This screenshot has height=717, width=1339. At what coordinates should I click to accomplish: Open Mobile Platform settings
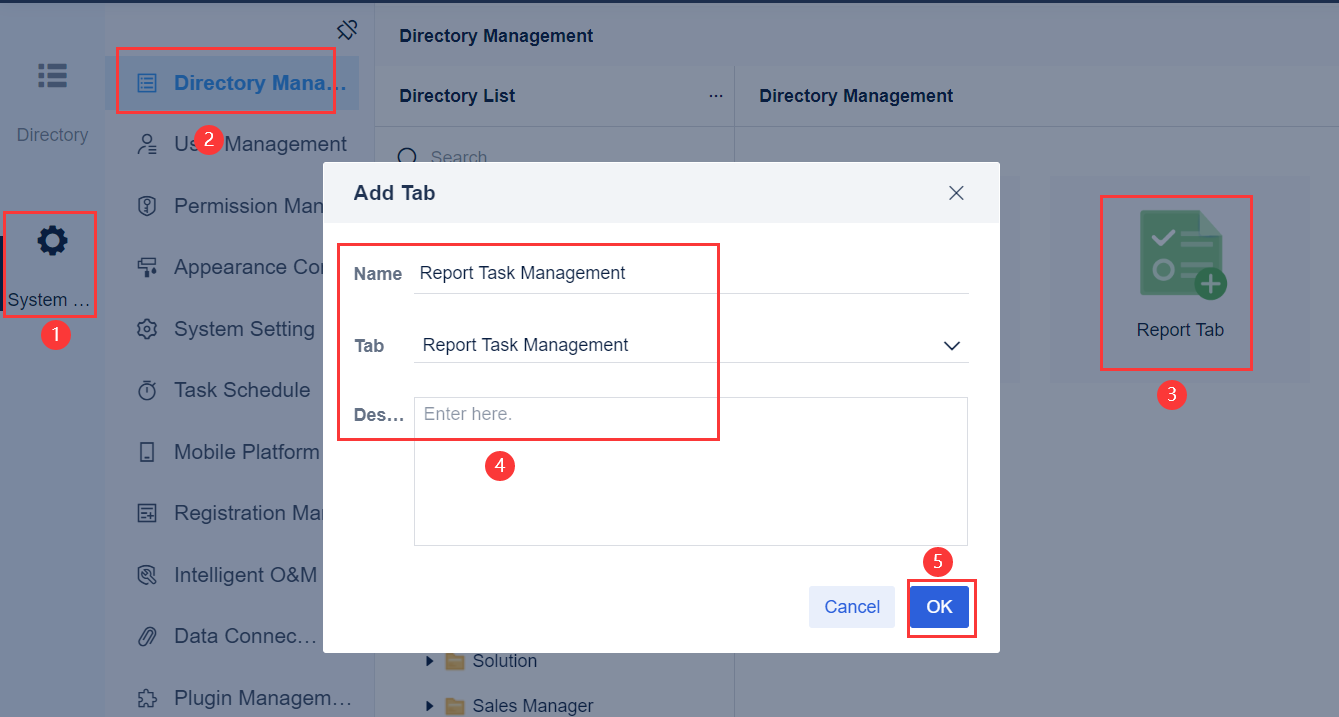tap(235, 451)
